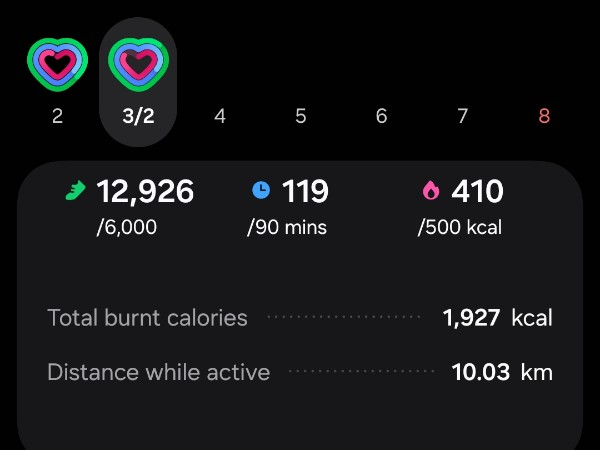Image resolution: width=600 pixels, height=450 pixels.
Task: Switch to day 4
Action: click(x=220, y=116)
